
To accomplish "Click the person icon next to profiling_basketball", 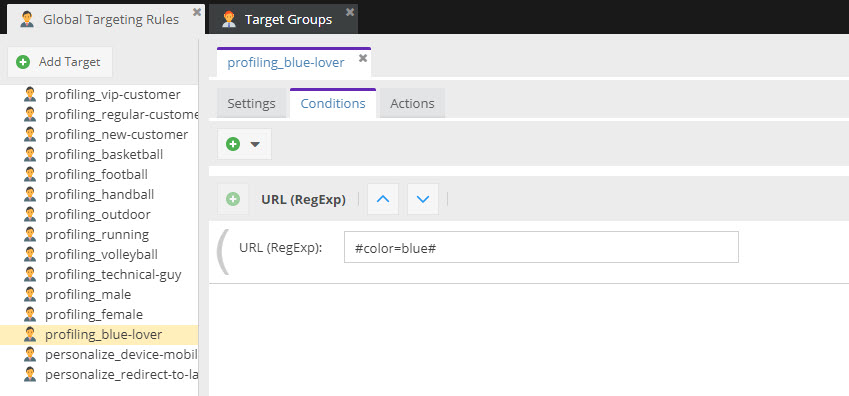I will (30, 154).
